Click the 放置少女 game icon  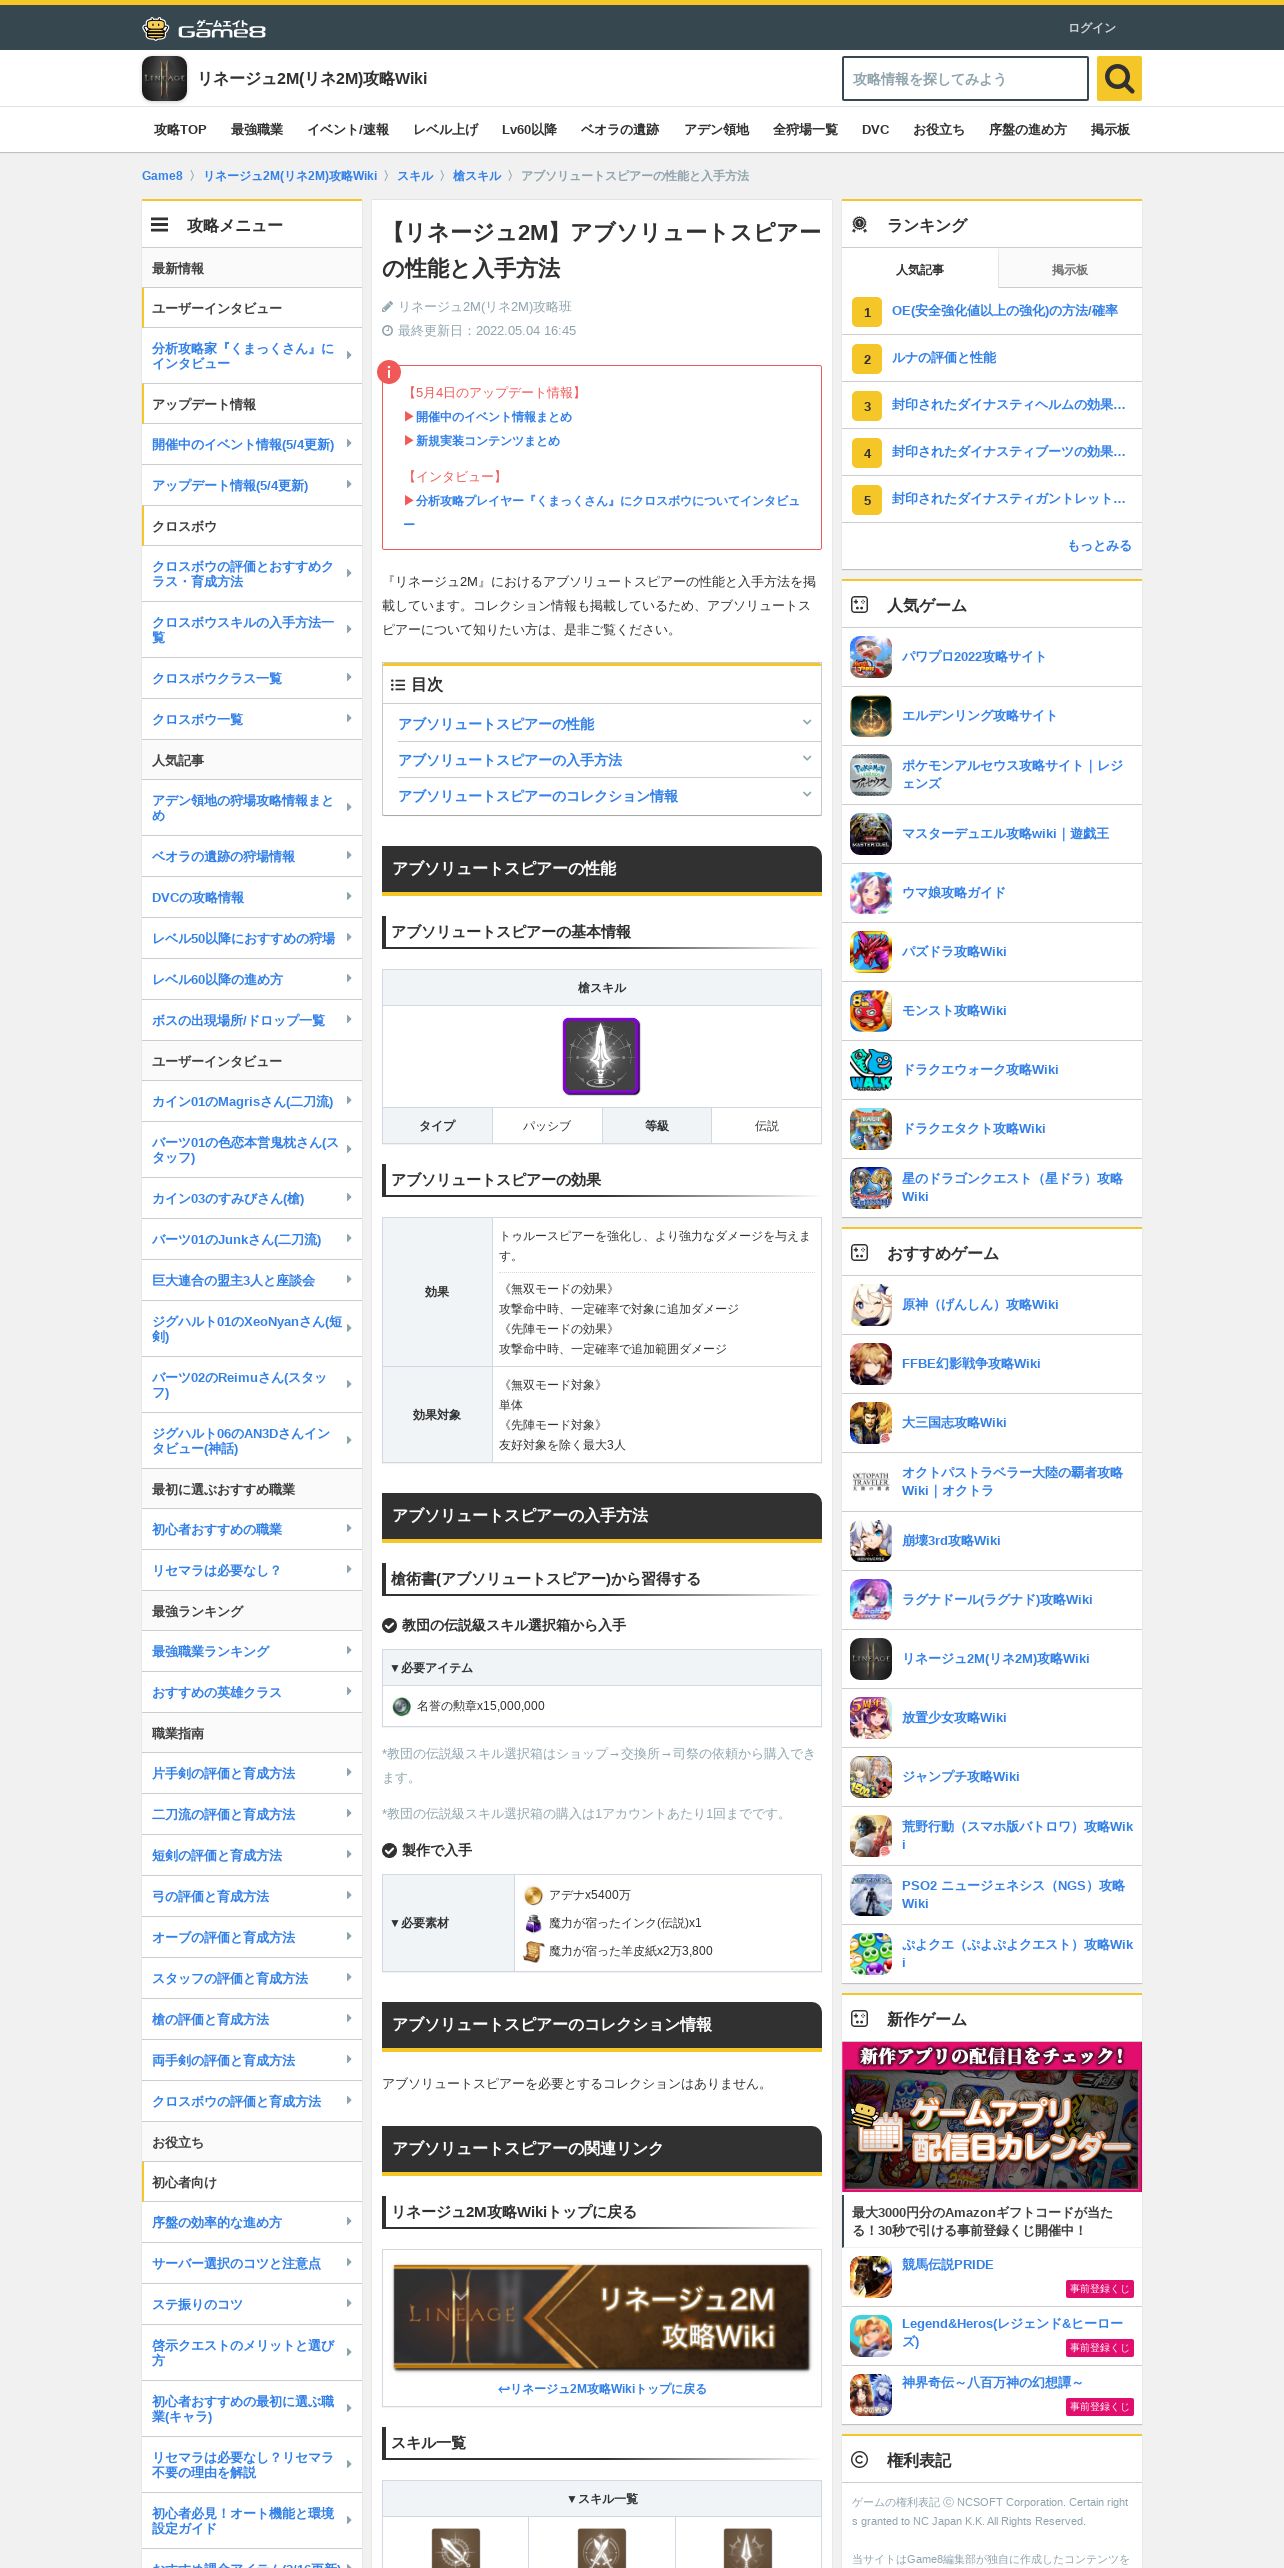pyautogui.click(x=870, y=1718)
